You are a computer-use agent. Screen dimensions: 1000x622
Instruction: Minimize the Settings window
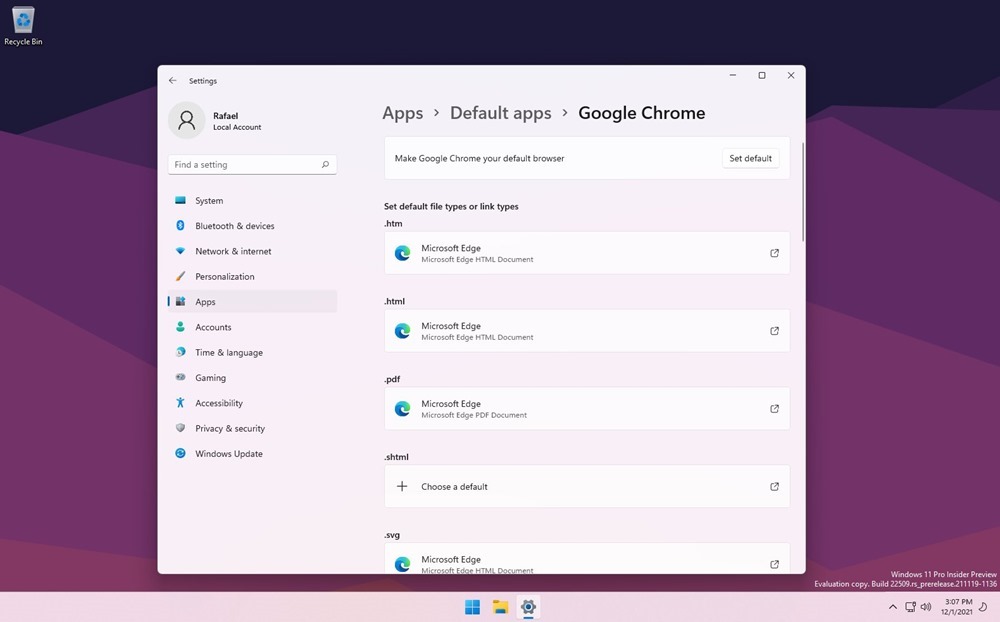point(733,75)
